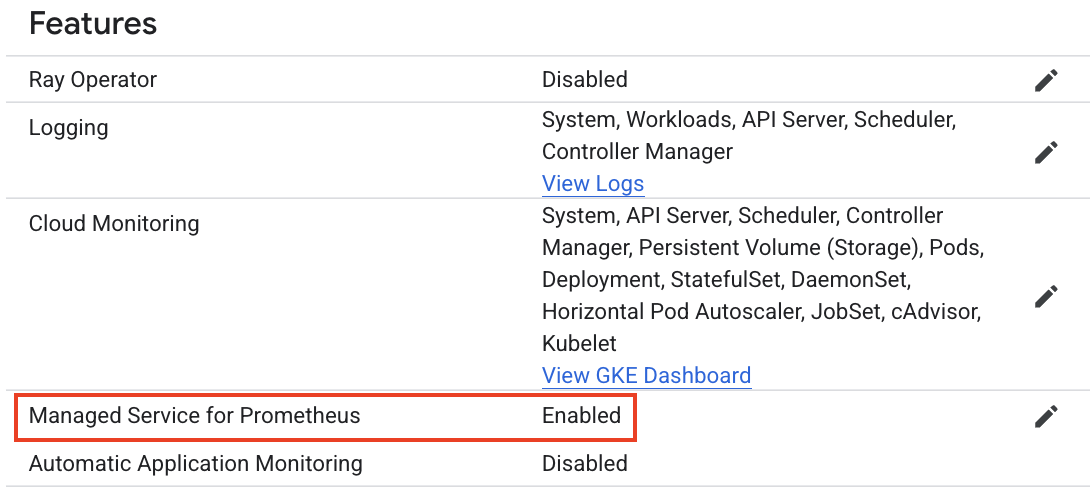1090x490 pixels.
Task: Click the Horizontal Pod Autoscaler, JobSet line
Action: (761, 312)
